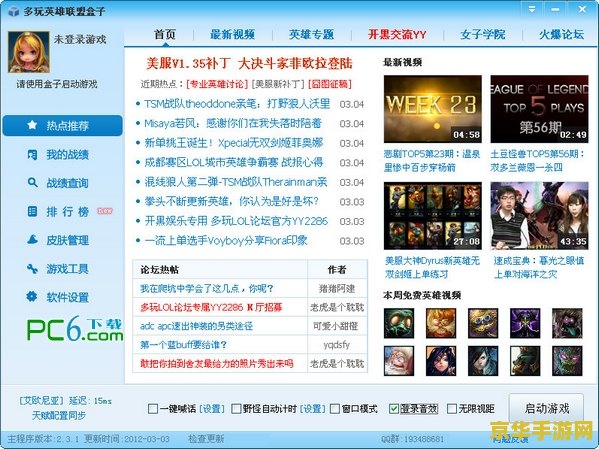Open 野怪自动计时 [设置] link
599x449 pixels.
tap(312, 409)
